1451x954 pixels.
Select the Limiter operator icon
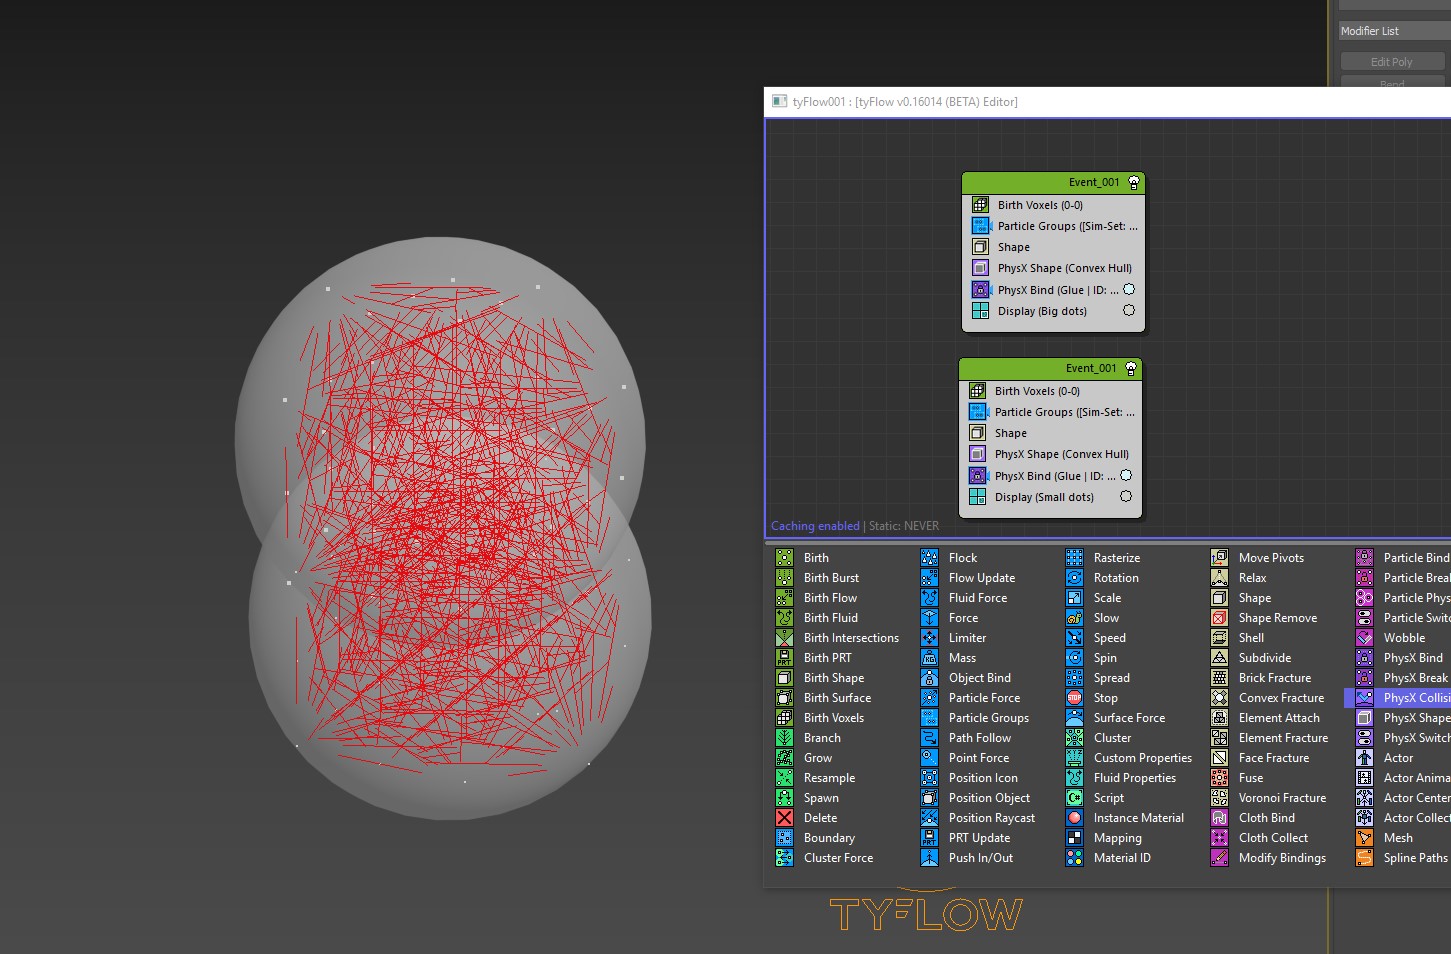930,638
